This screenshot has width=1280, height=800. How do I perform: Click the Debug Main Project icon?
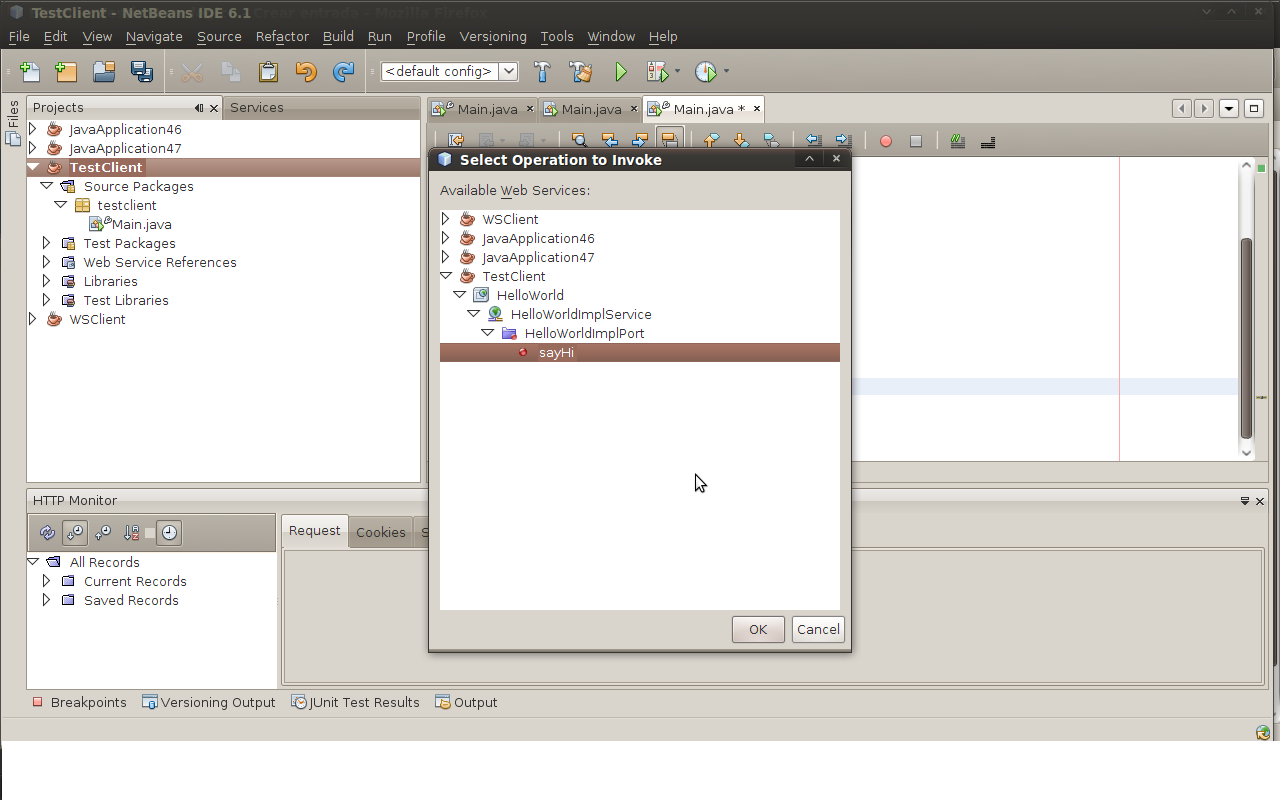[657, 72]
